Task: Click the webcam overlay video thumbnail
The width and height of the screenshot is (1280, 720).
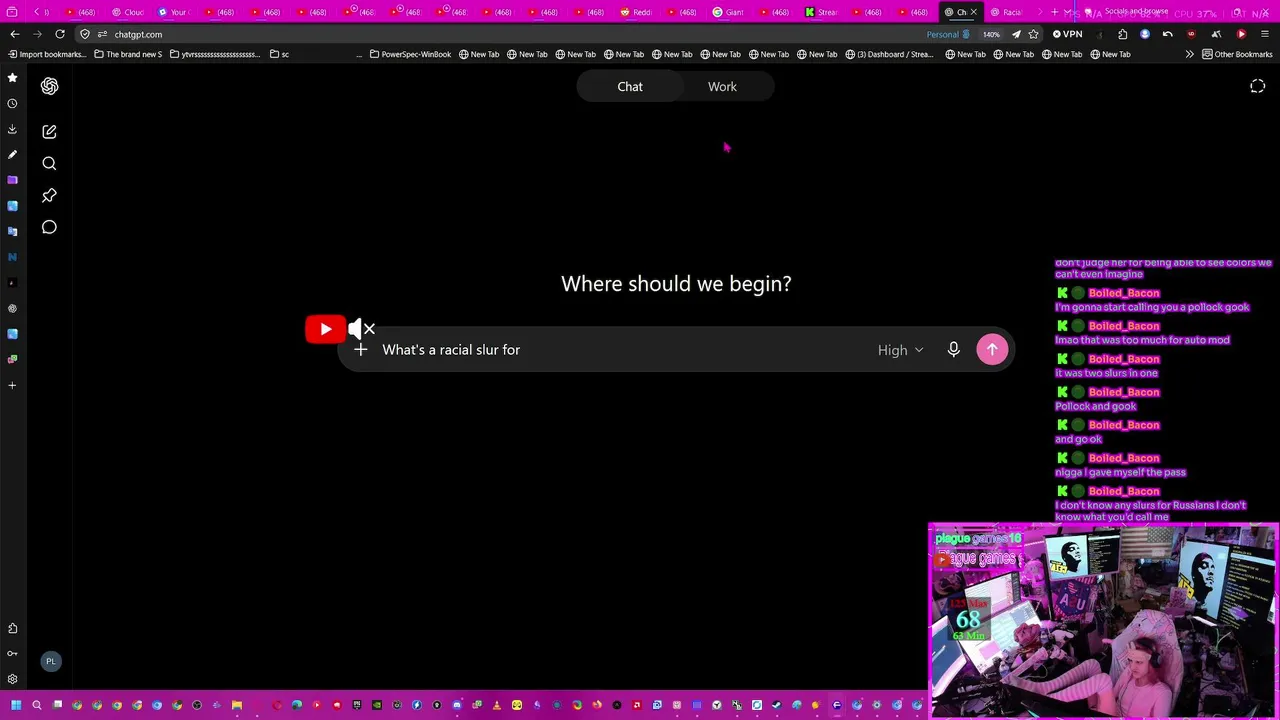Action: pos(1103,621)
